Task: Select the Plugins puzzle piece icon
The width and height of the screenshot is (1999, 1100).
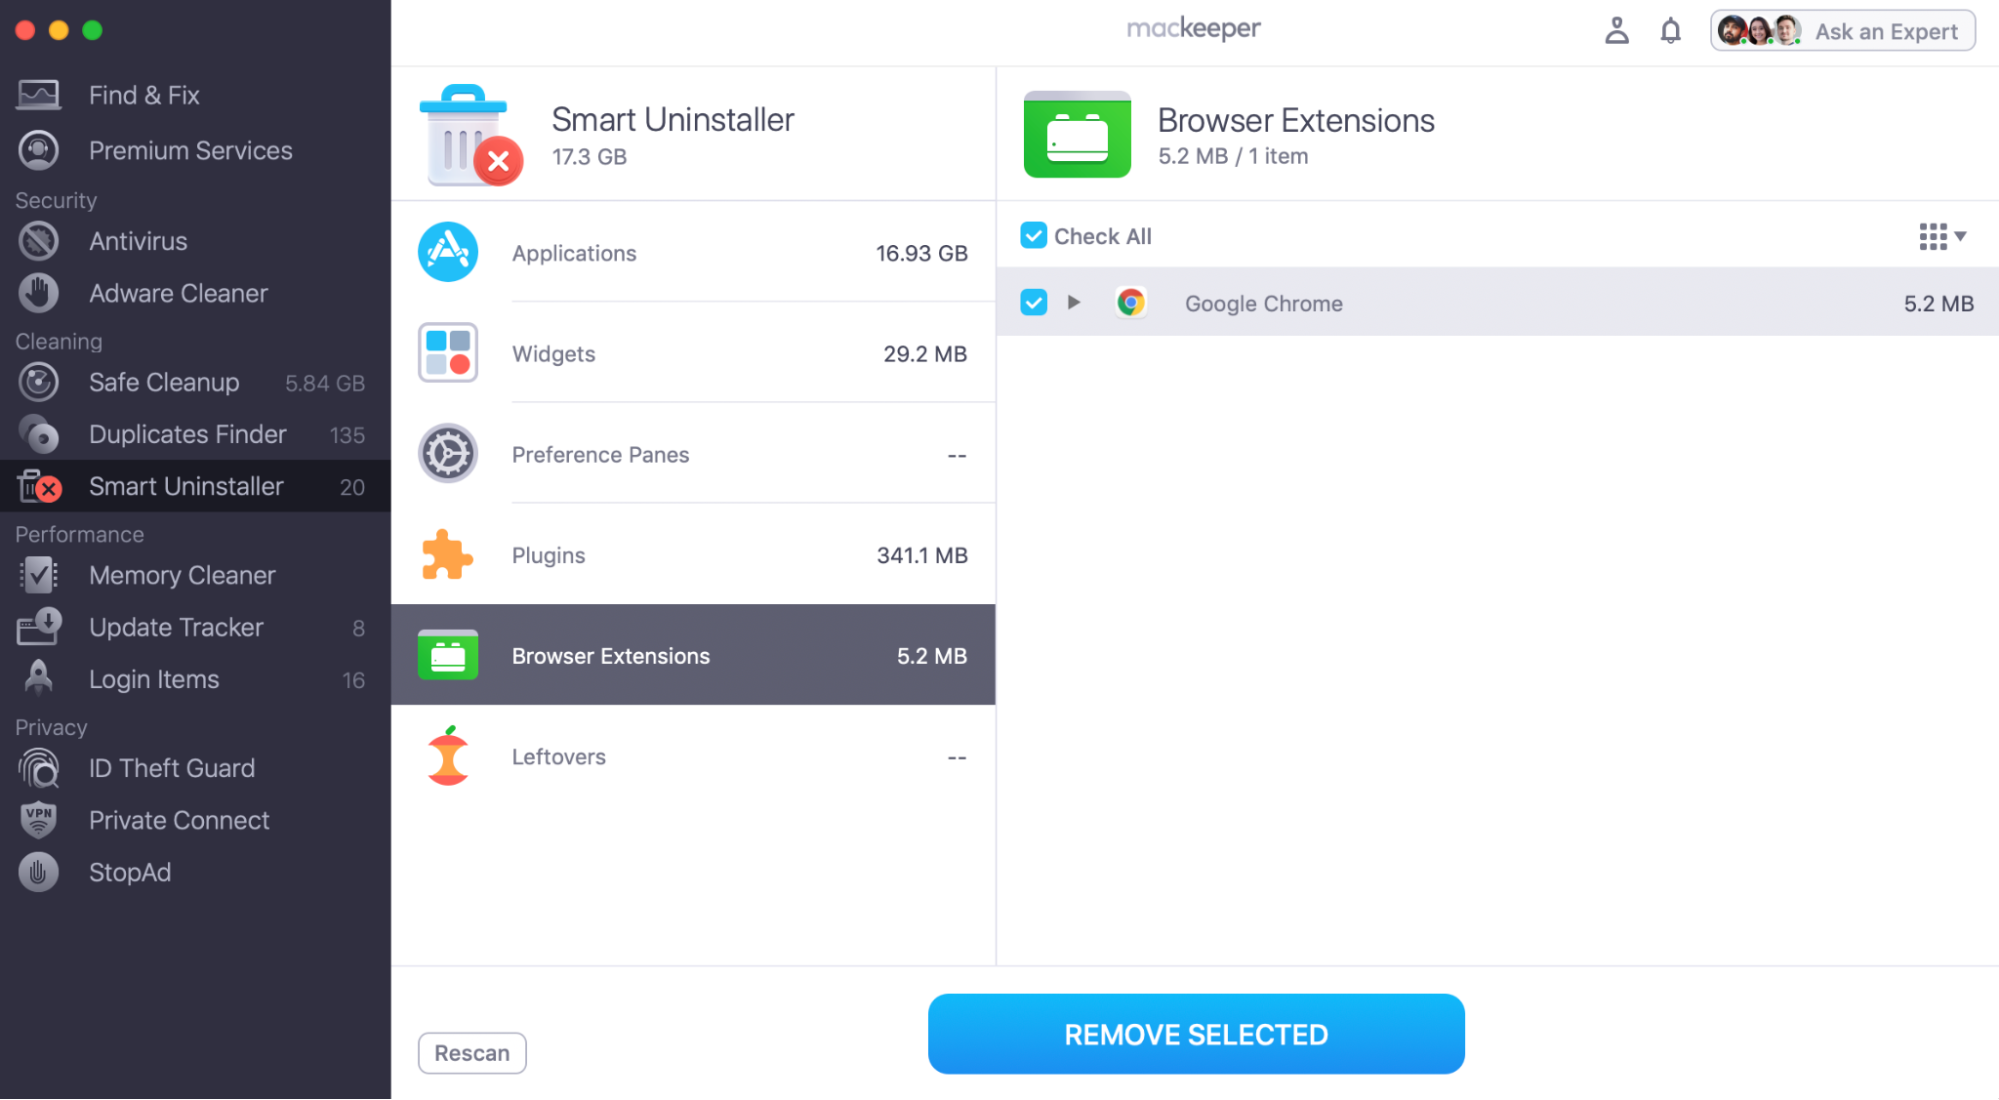Action: click(x=447, y=555)
